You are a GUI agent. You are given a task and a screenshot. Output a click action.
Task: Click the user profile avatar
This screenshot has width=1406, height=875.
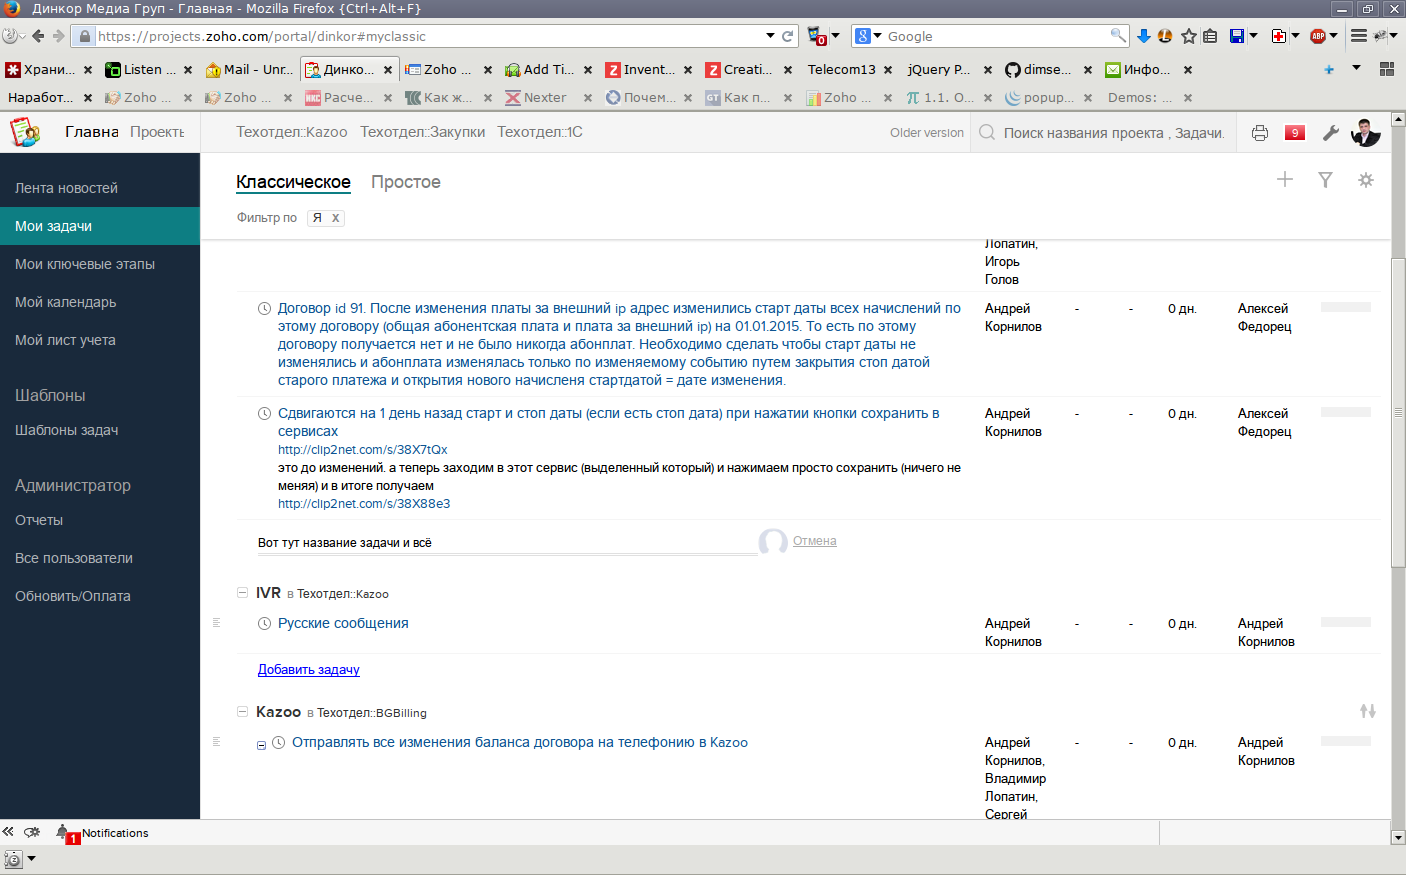(x=1365, y=132)
